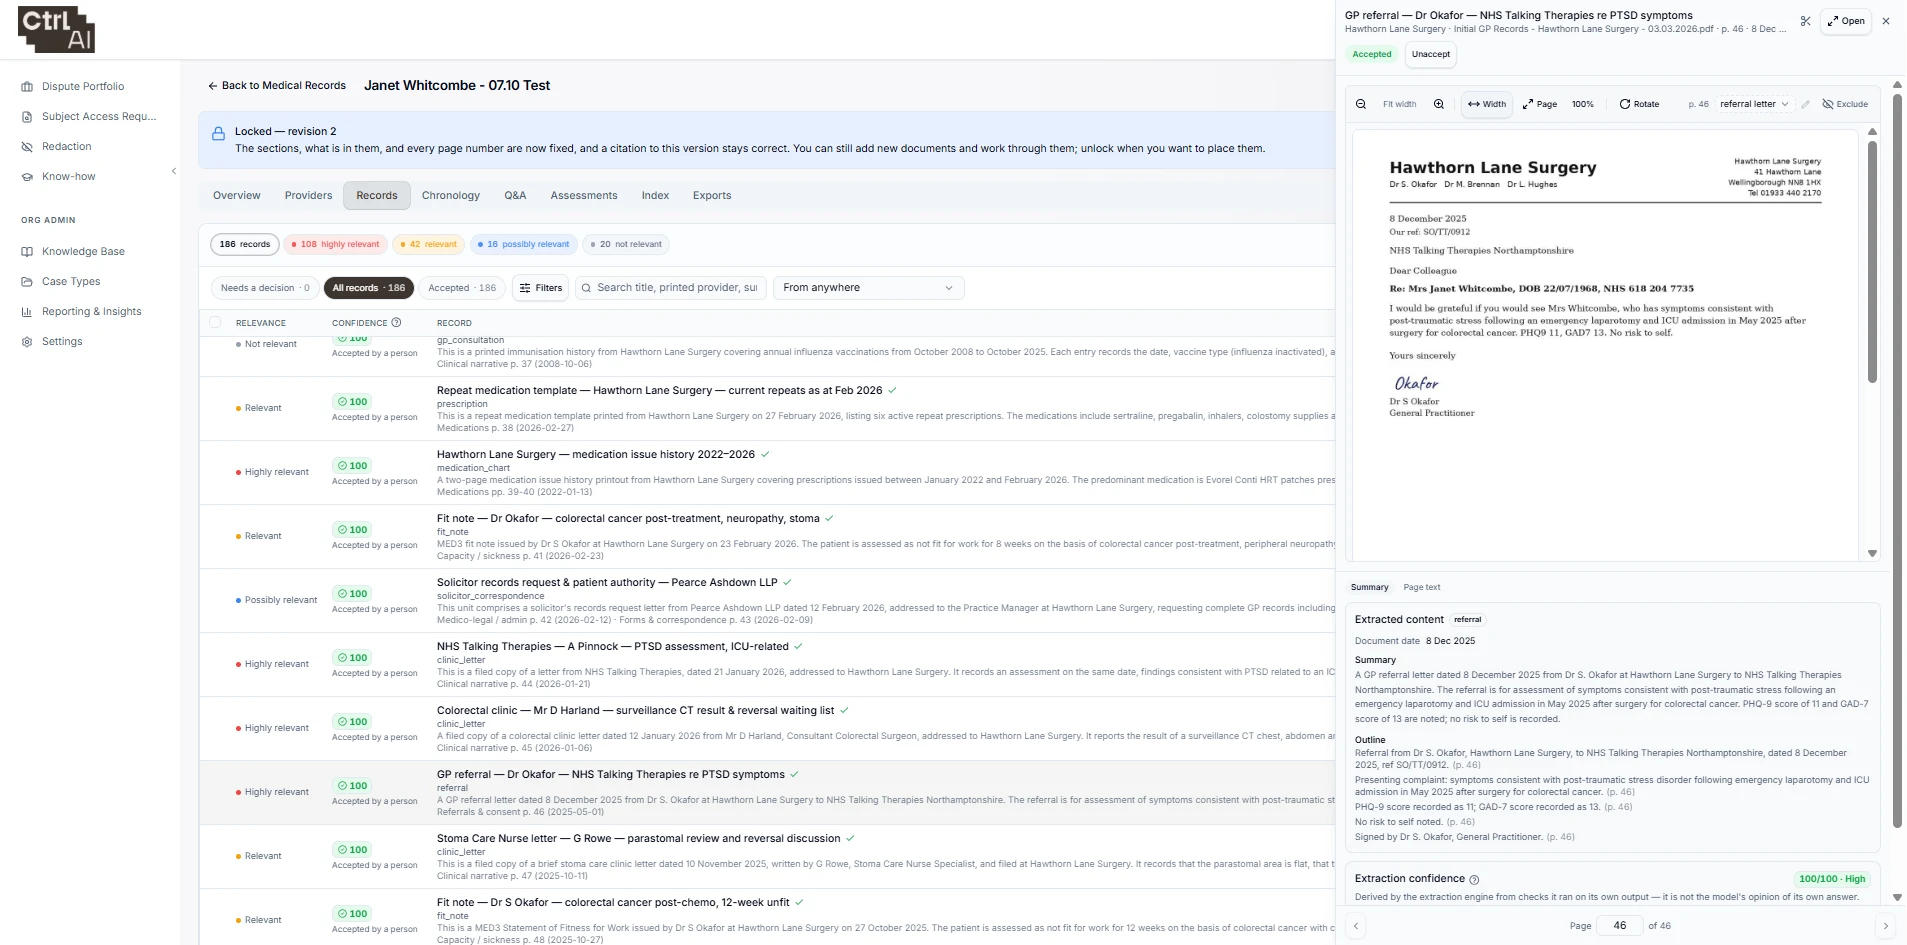Switch to the Providers tab

click(x=308, y=196)
